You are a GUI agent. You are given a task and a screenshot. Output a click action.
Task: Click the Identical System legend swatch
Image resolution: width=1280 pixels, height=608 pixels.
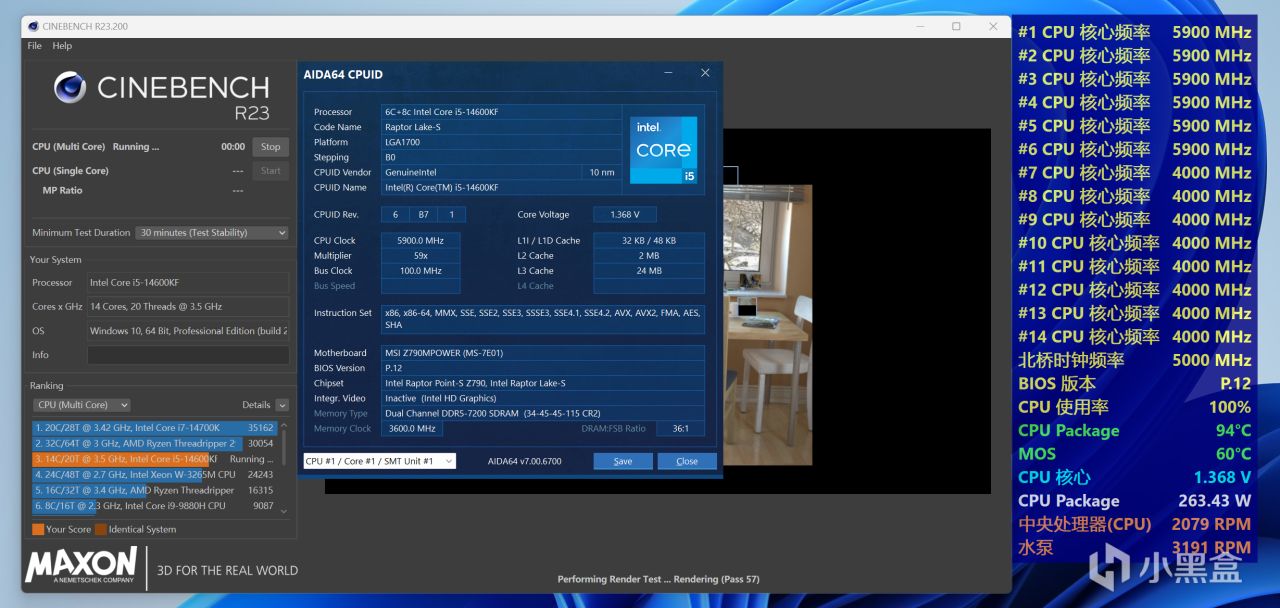(100, 529)
